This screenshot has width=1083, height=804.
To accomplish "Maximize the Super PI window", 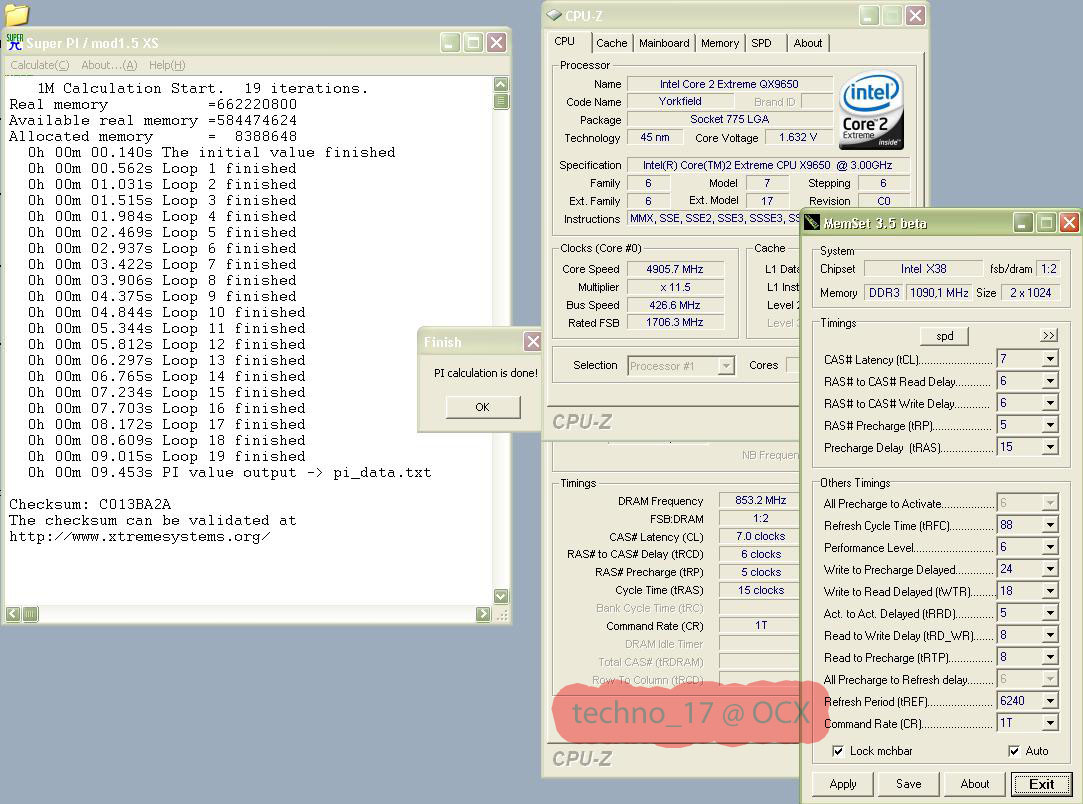I will point(473,43).
